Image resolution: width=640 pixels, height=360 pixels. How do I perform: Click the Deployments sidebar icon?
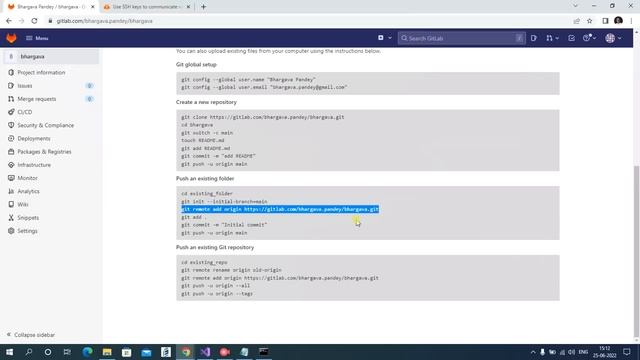[x=11, y=138]
